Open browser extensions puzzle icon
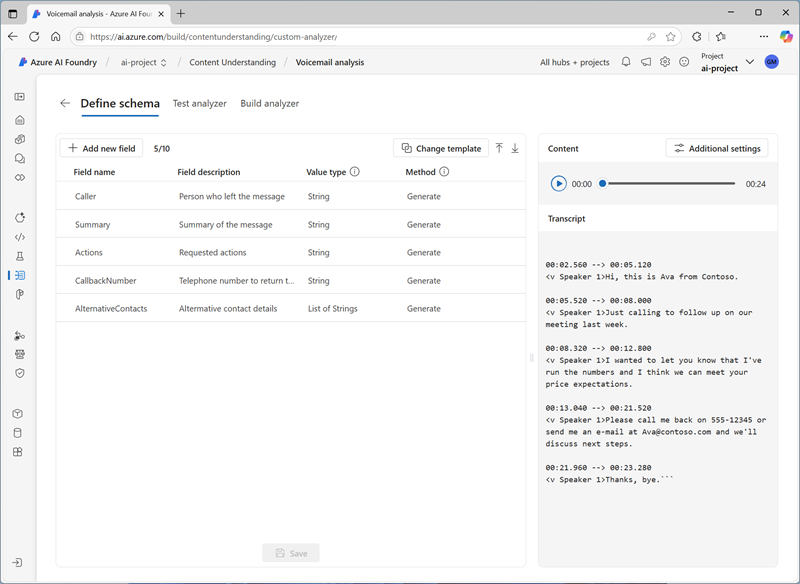This screenshot has width=800, height=584. (x=696, y=37)
